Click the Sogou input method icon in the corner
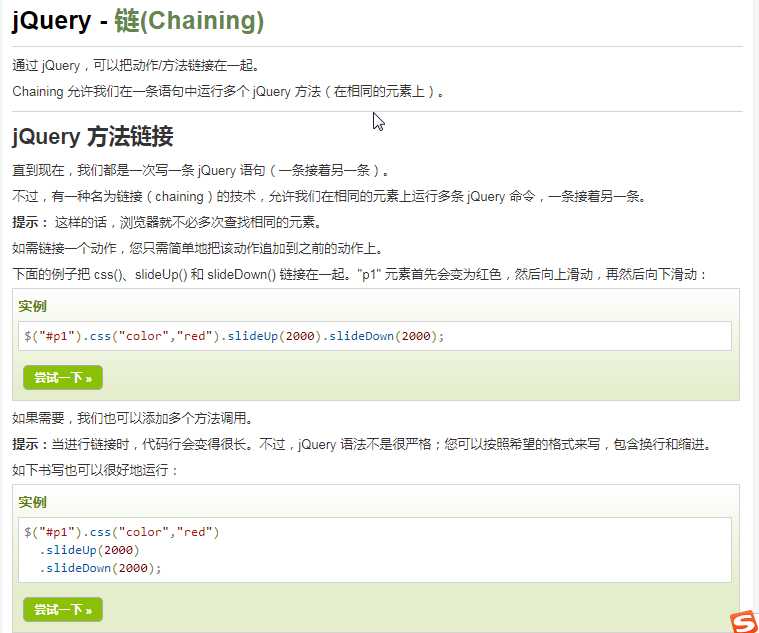 [744, 622]
